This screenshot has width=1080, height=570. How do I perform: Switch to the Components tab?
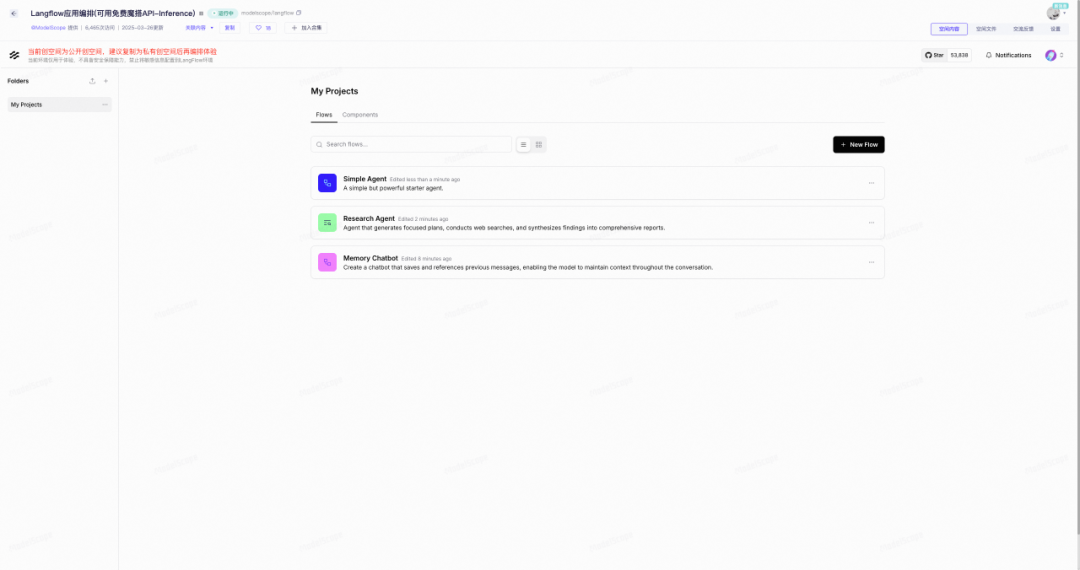(360, 115)
